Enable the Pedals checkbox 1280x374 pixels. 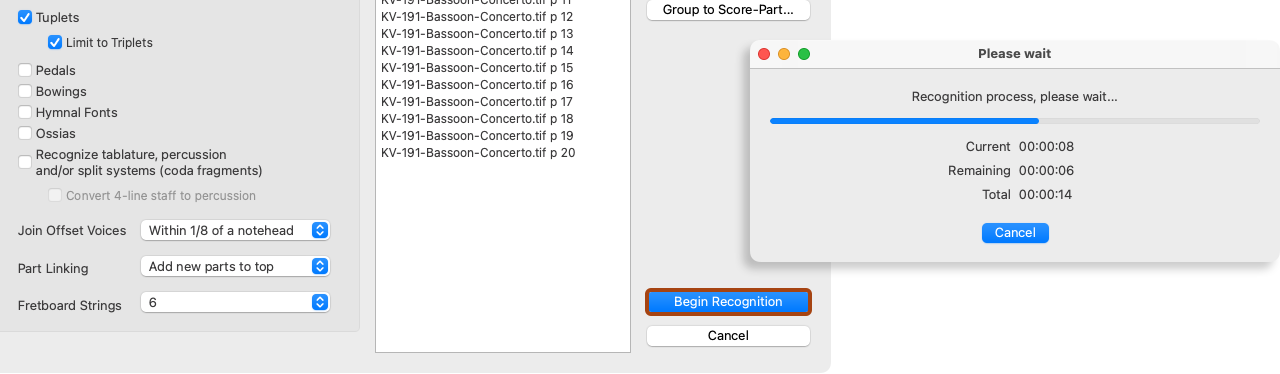(25, 71)
